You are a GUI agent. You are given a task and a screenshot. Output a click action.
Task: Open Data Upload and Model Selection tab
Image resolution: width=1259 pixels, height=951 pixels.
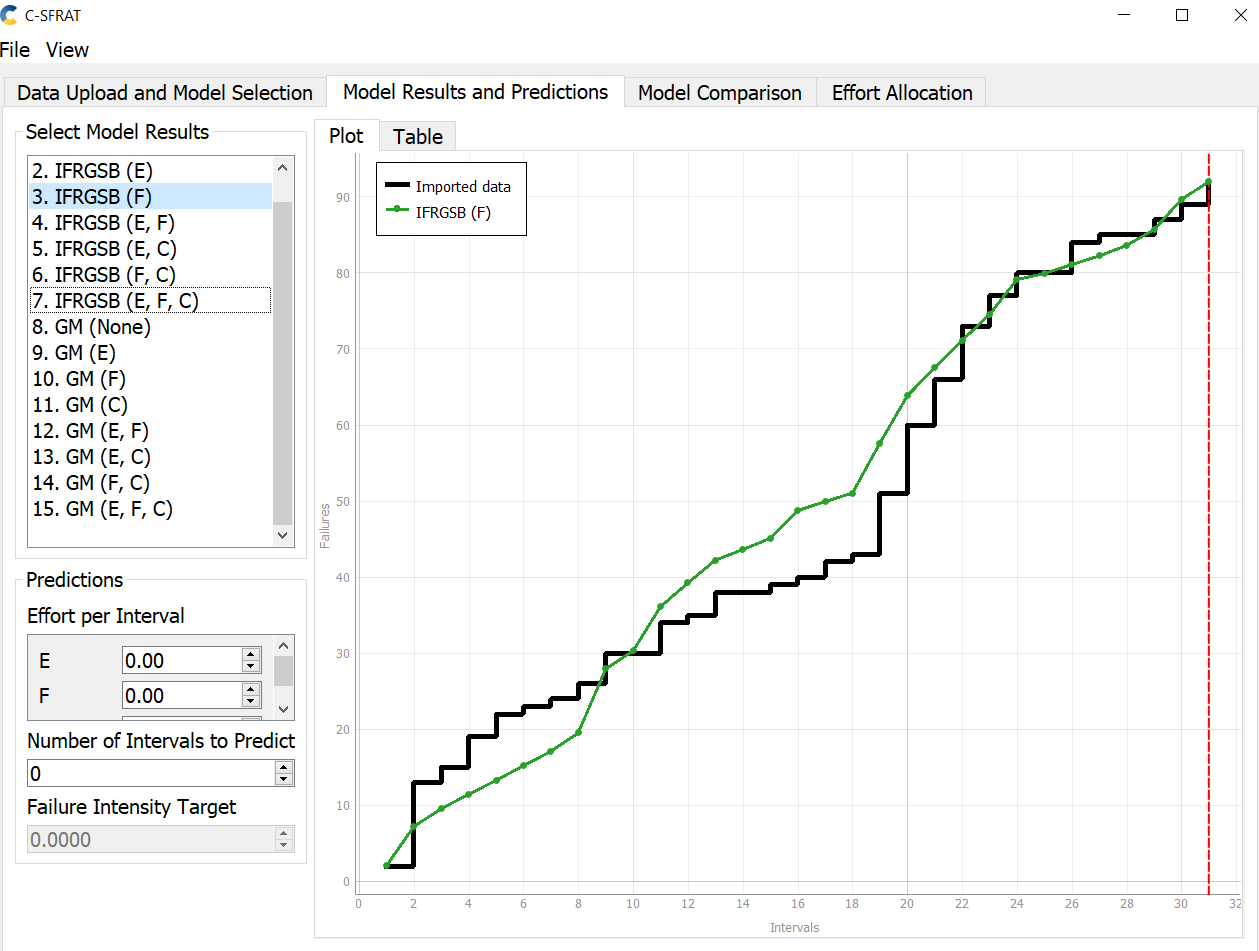(165, 93)
